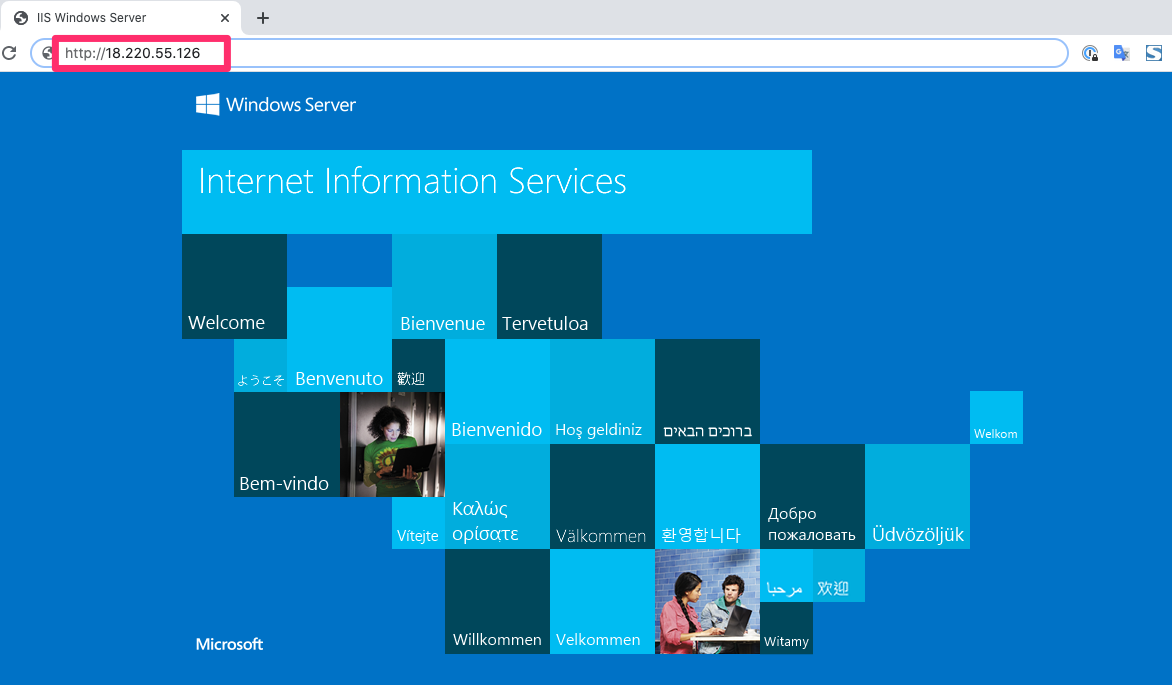Select the "Välkommen" tile
1172x685 pixels.
602,497
